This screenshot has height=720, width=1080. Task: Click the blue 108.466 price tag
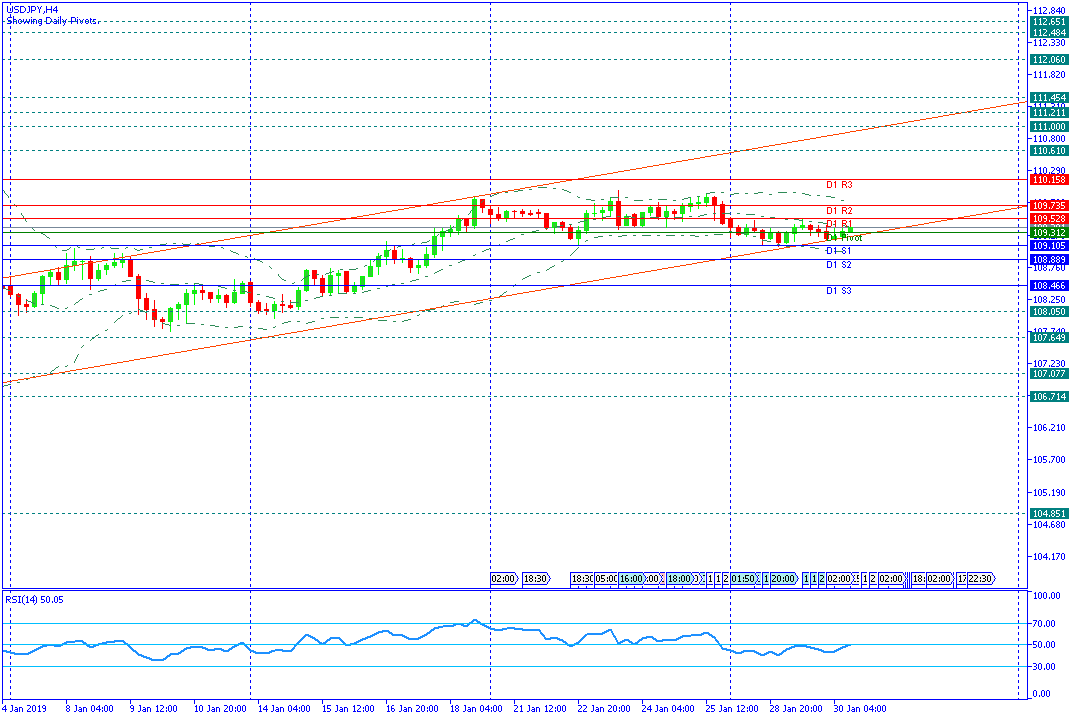(x=1049, y=285)
